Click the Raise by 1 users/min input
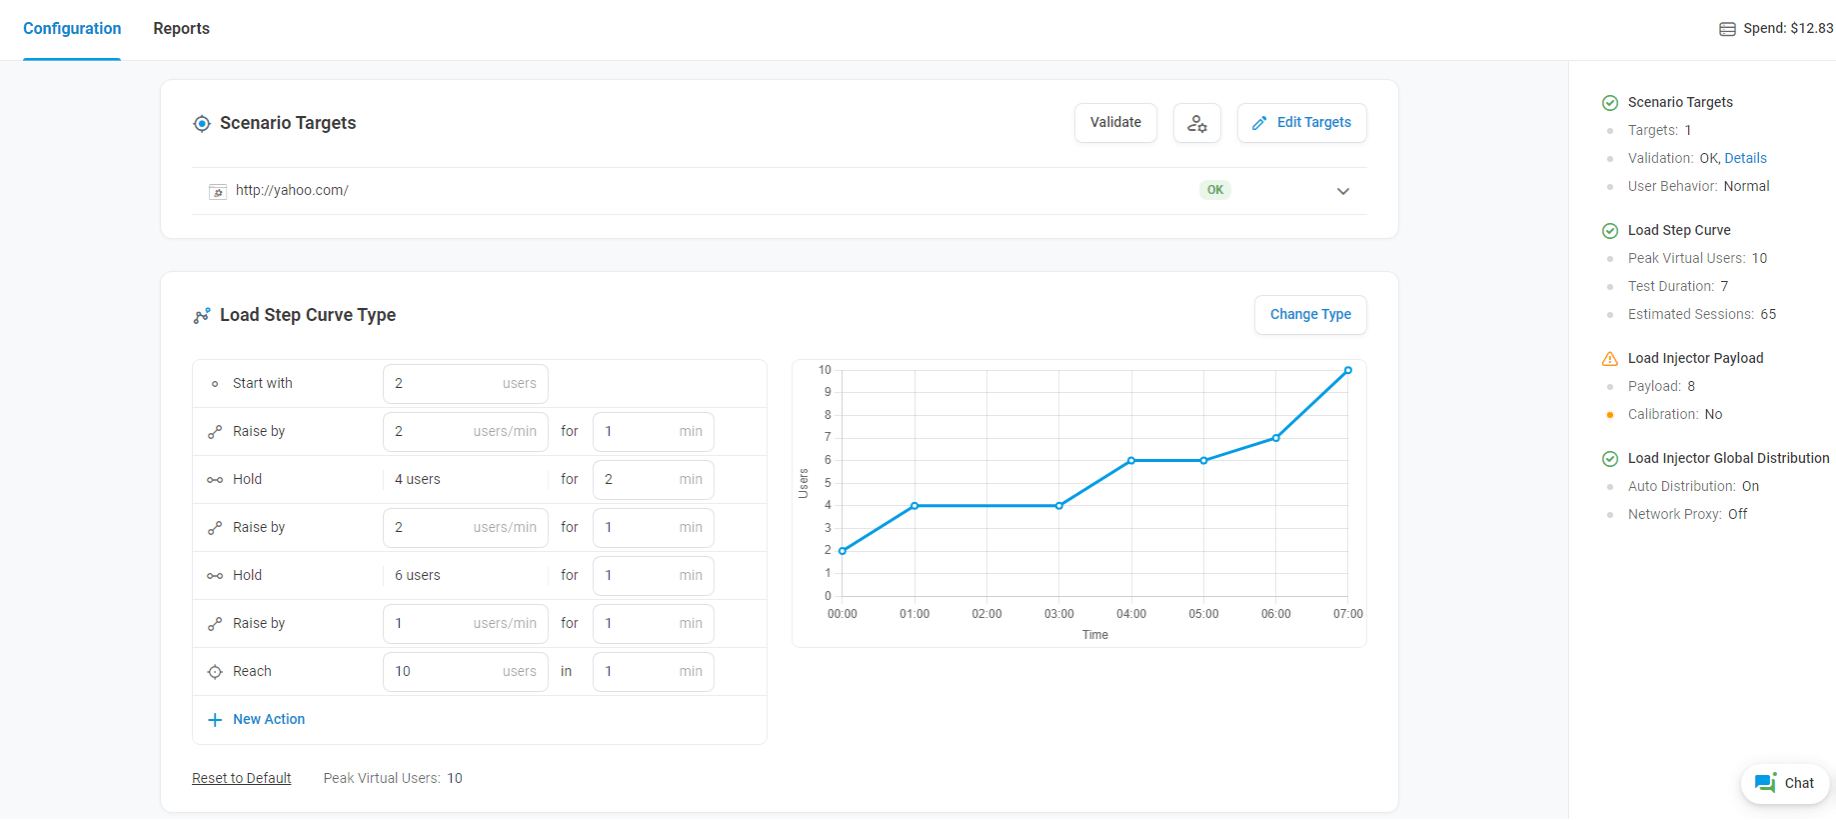 (x=466, y=624)
